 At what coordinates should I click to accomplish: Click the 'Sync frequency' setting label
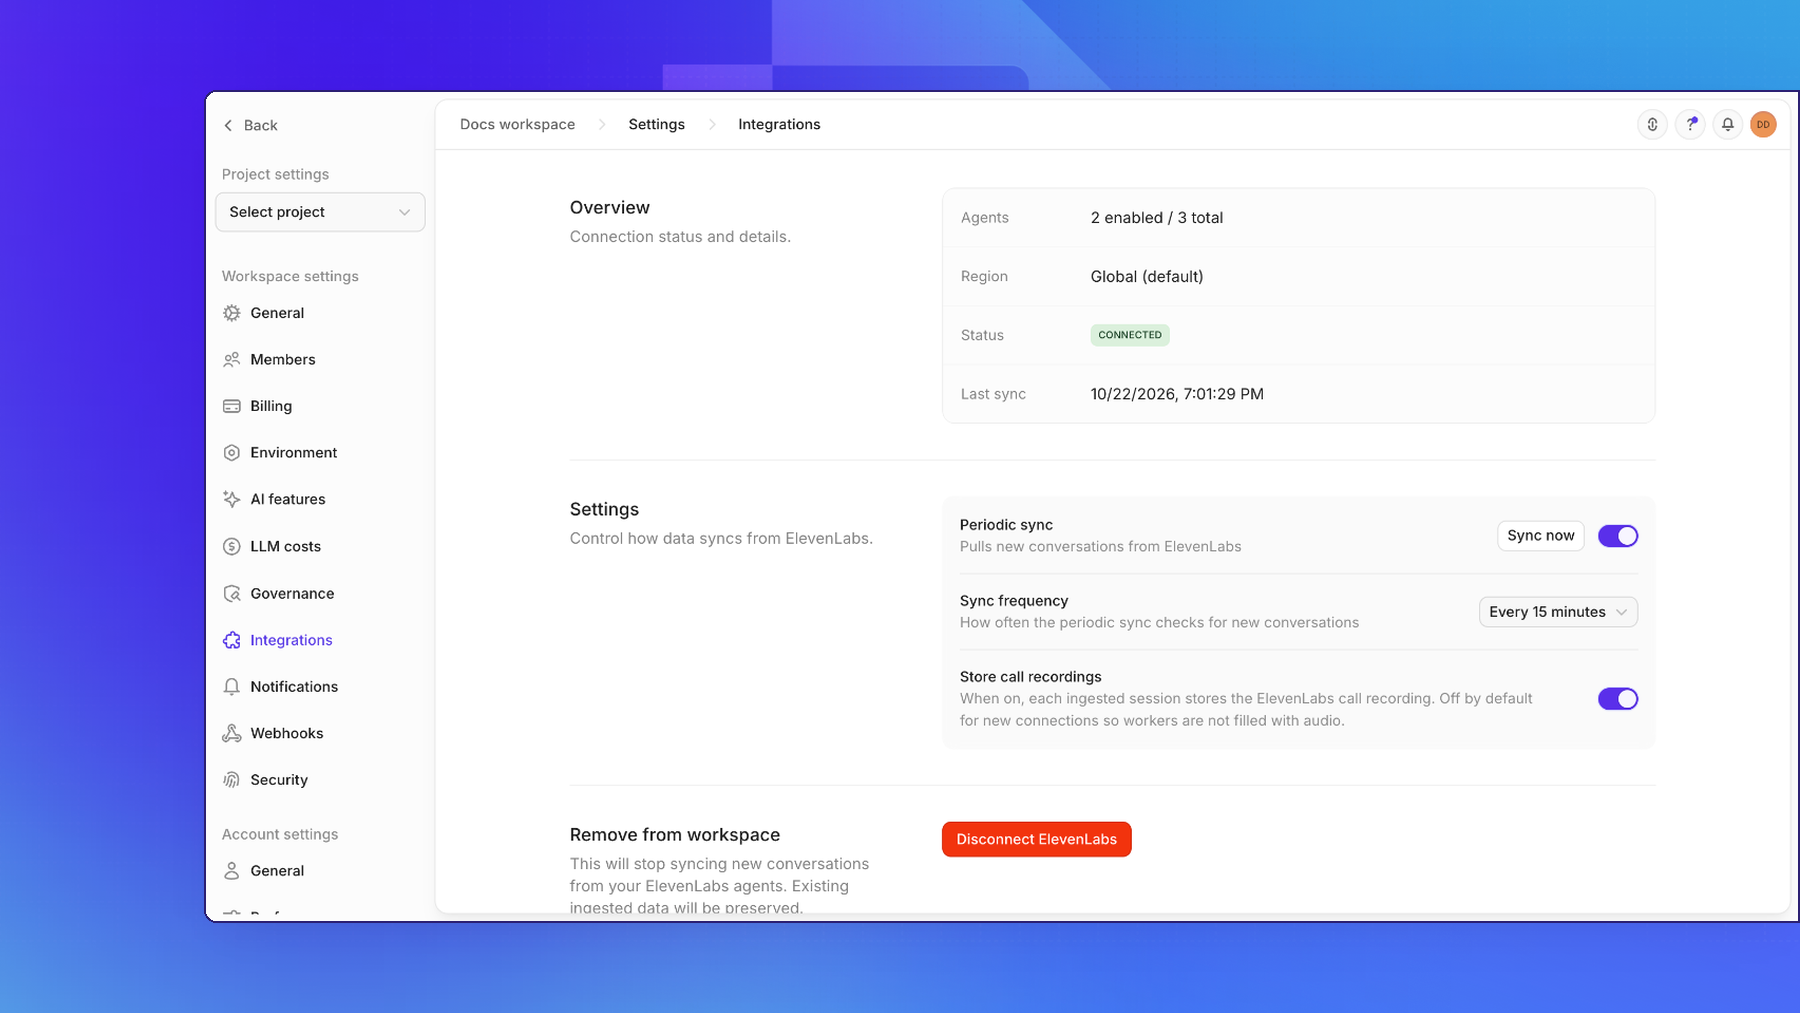pos(1013,601)
